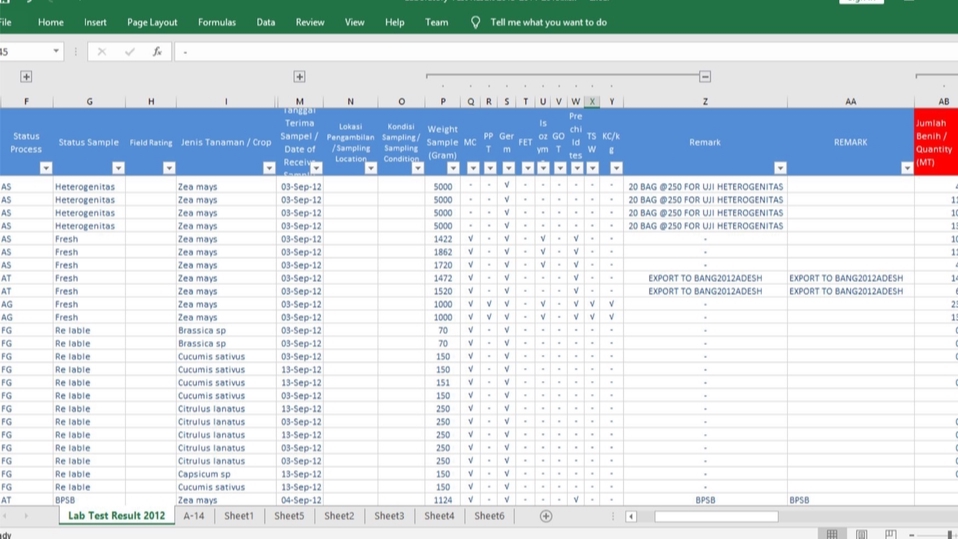The image size is (958, 539).
Task: Open Sampling Location filter dropdown
Action: click(371, 168)
